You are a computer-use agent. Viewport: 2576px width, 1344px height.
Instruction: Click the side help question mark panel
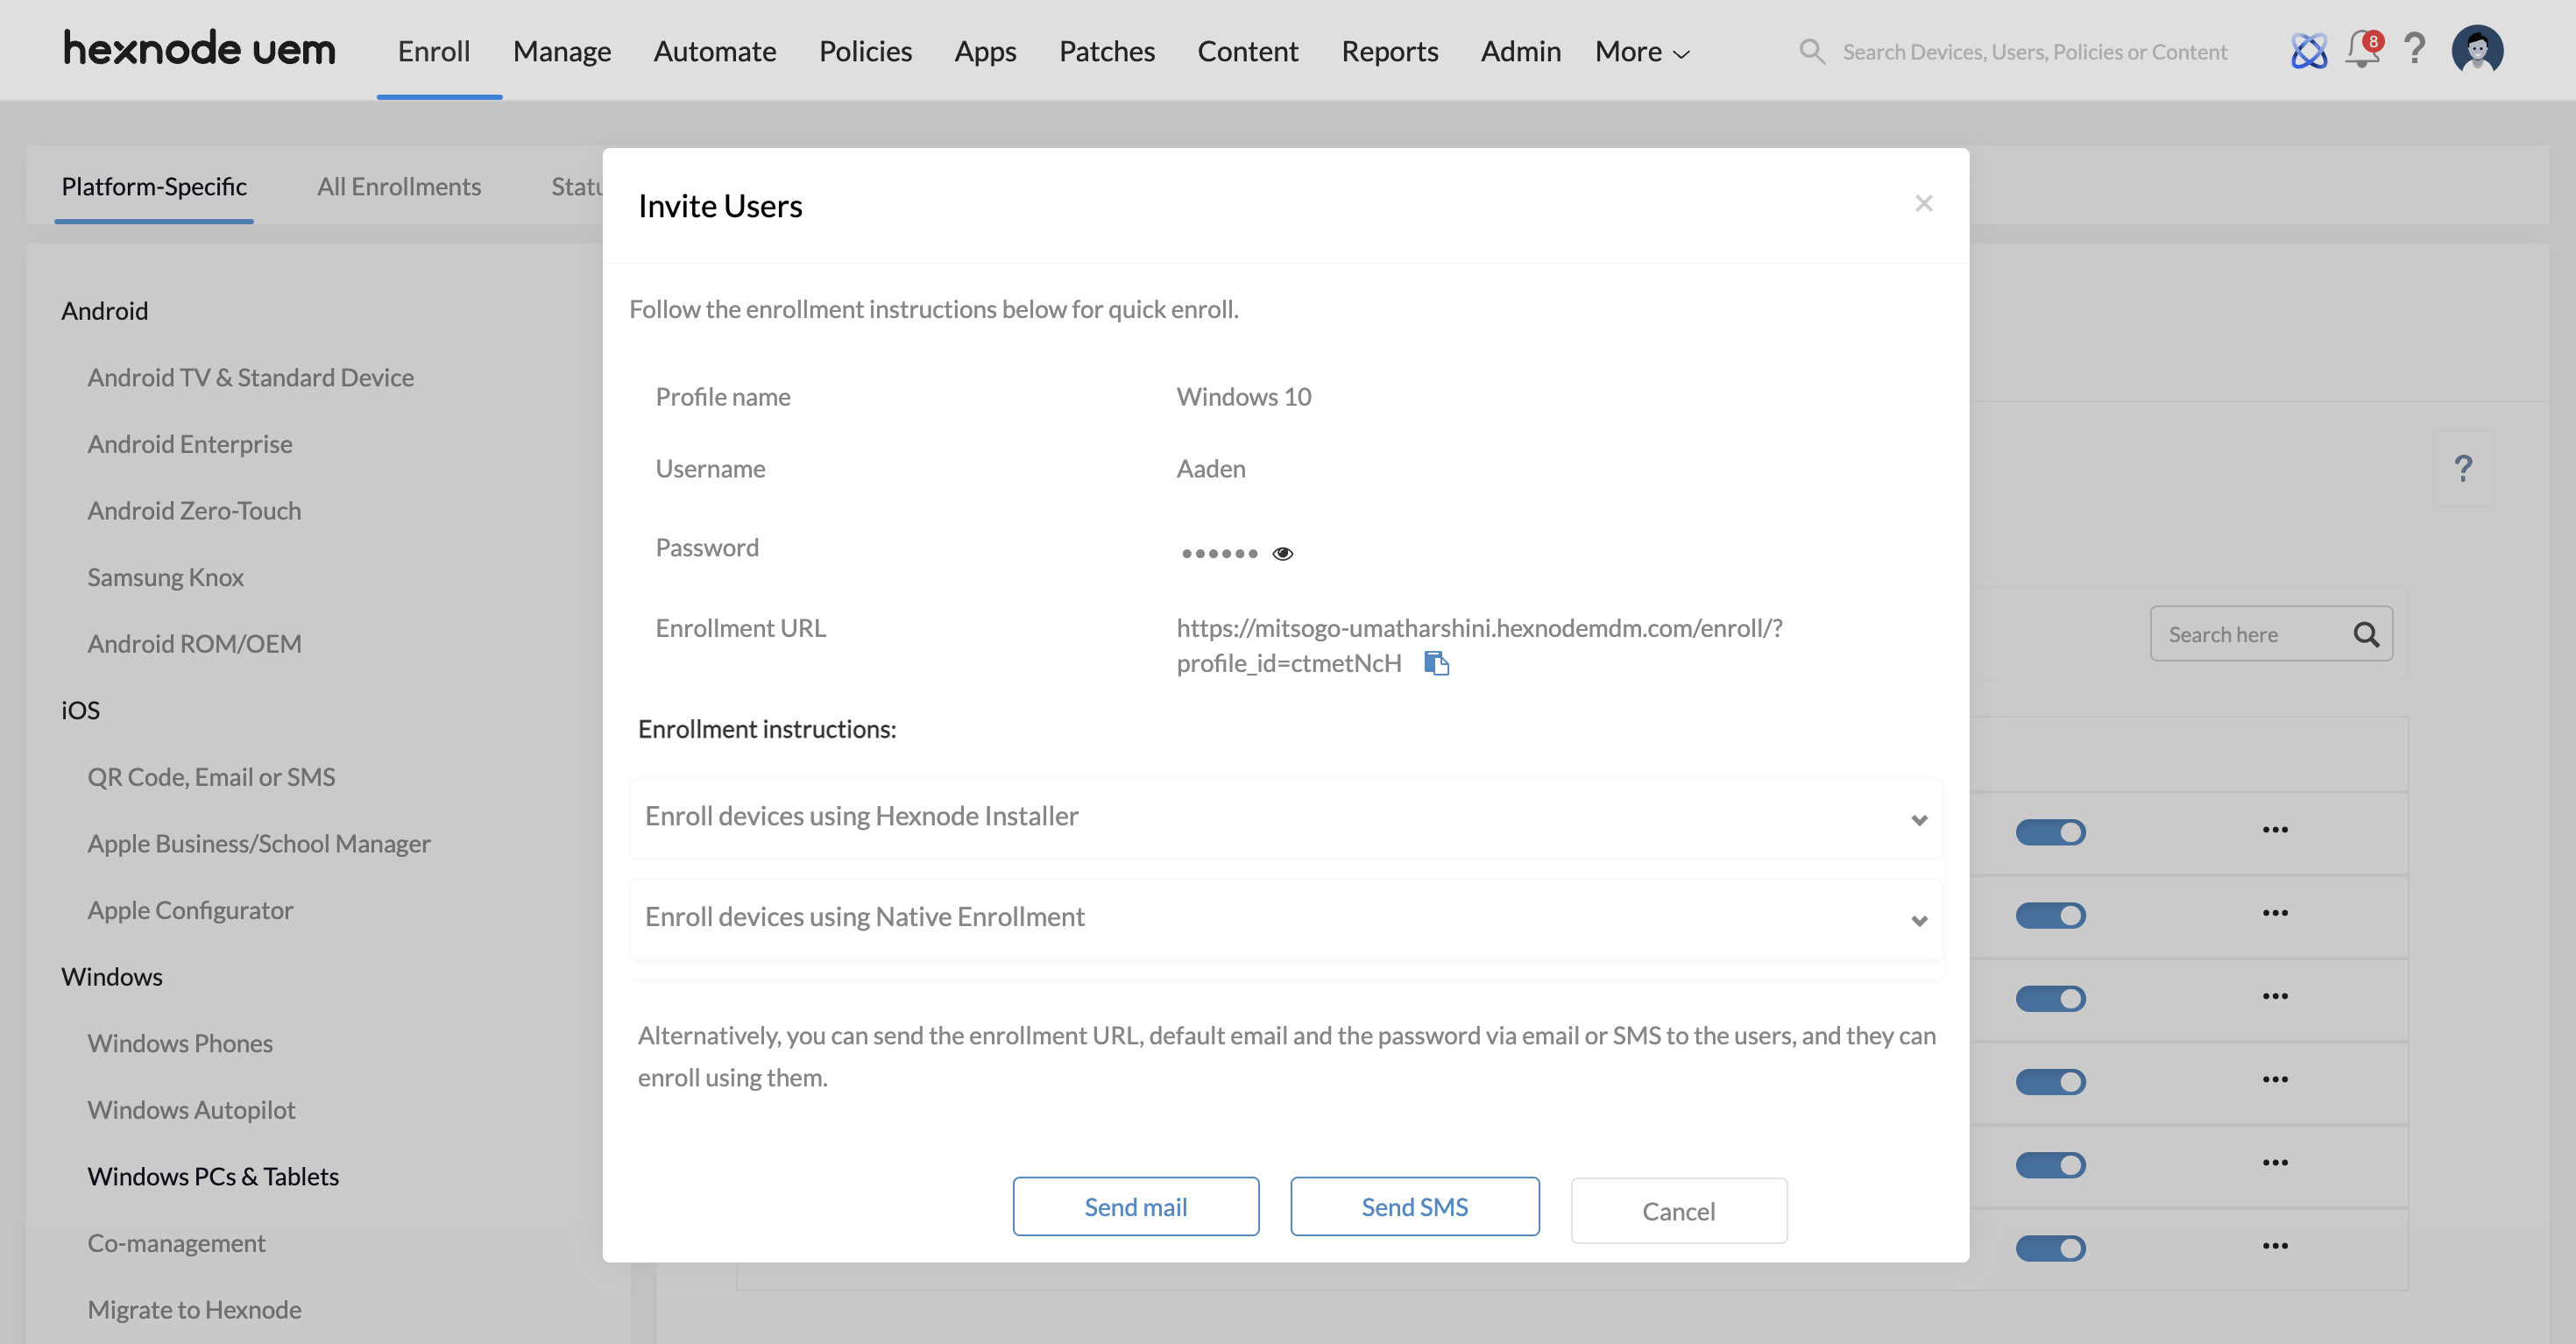coord(2463,468)
